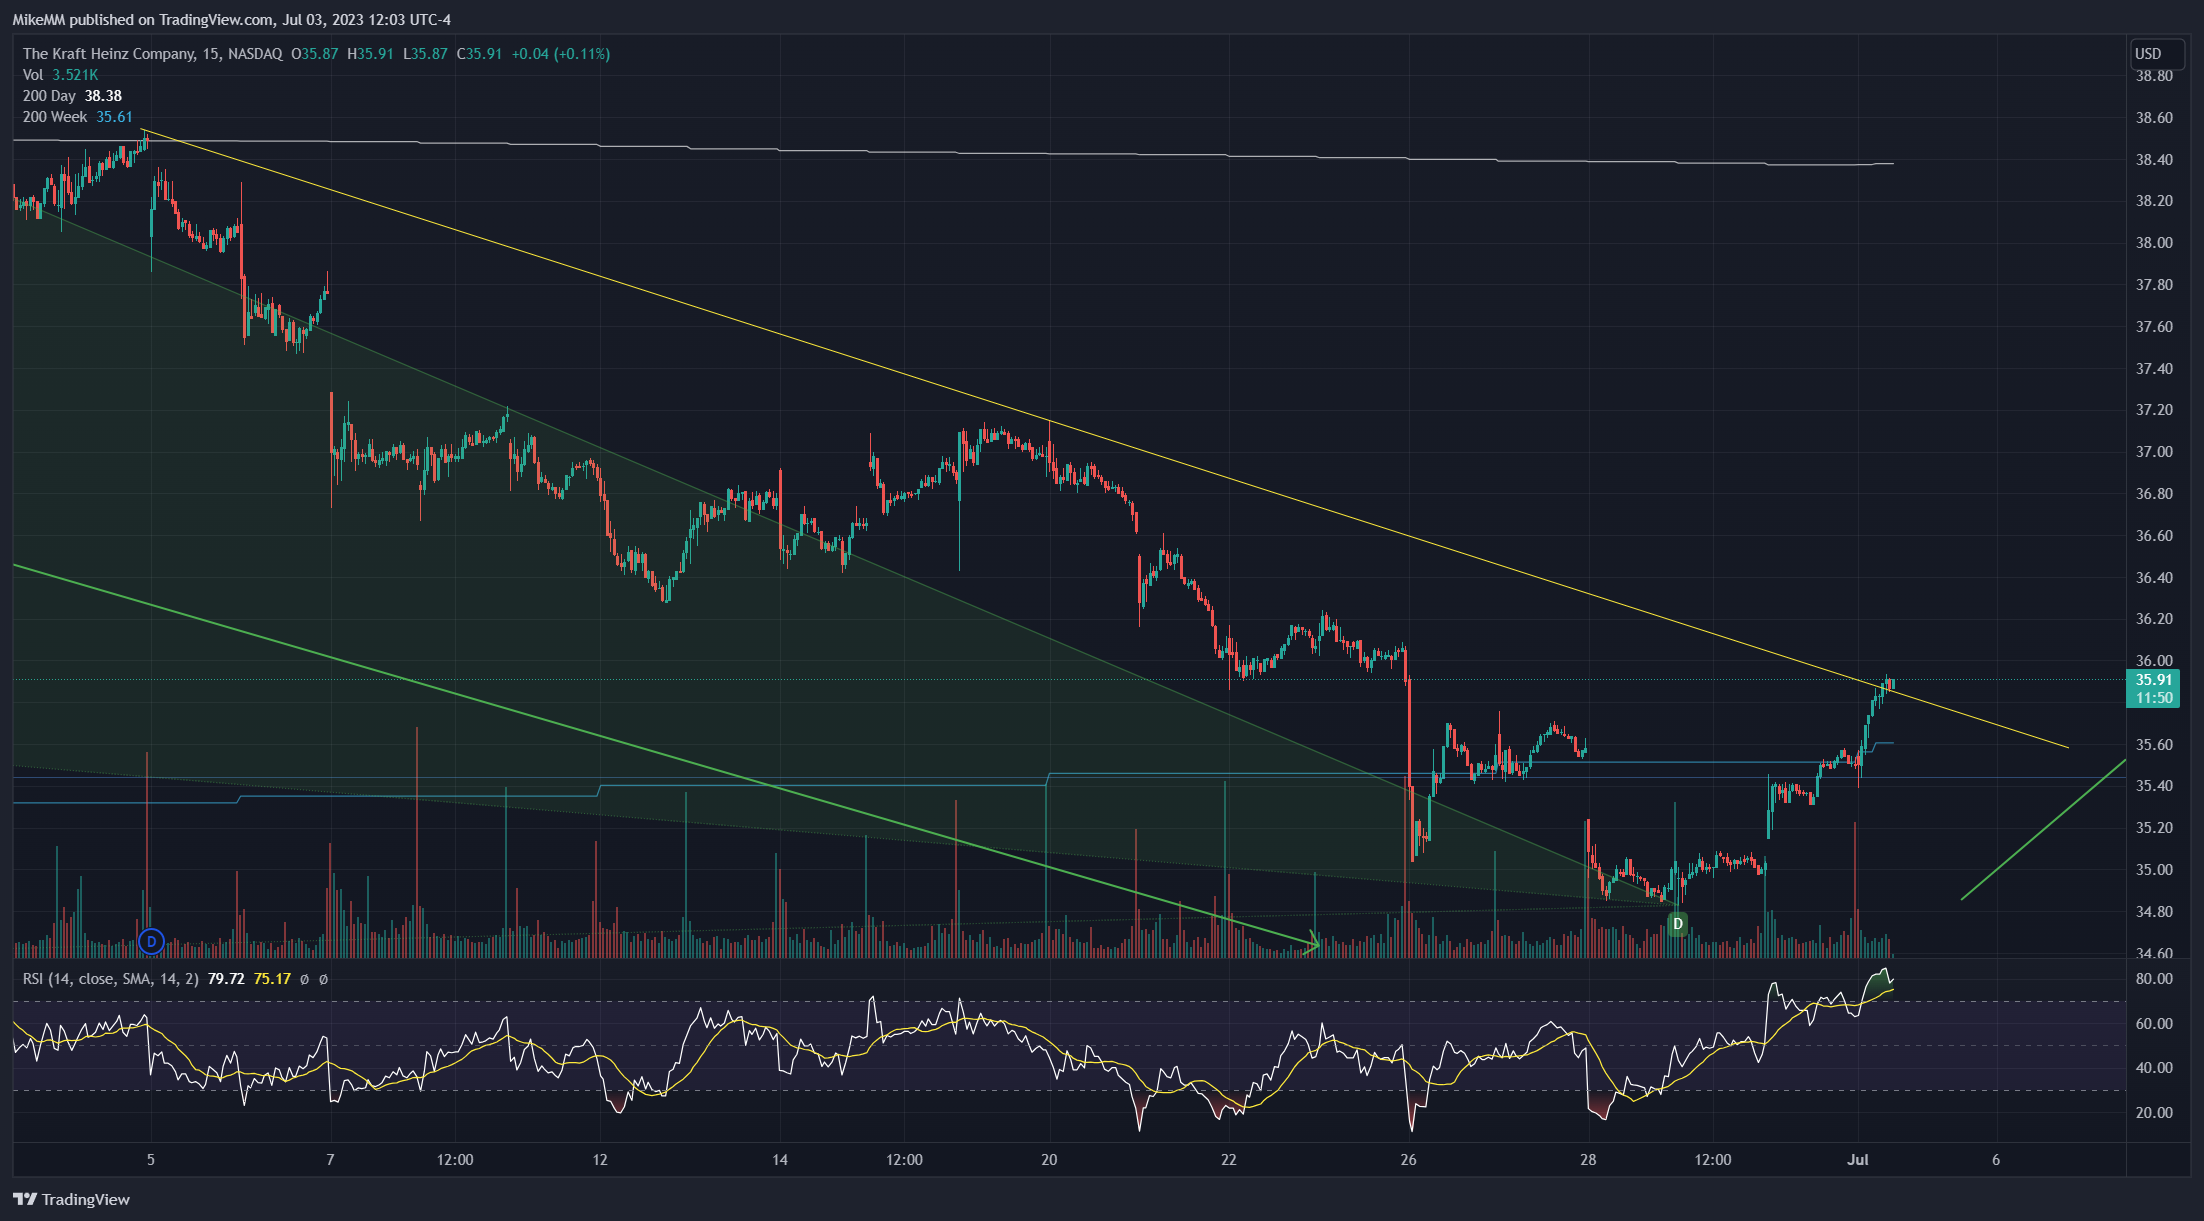This screenshot has height=1221, width=2204.
Task: Click the RSI moving average value 75.17
Action: (272, 979)
